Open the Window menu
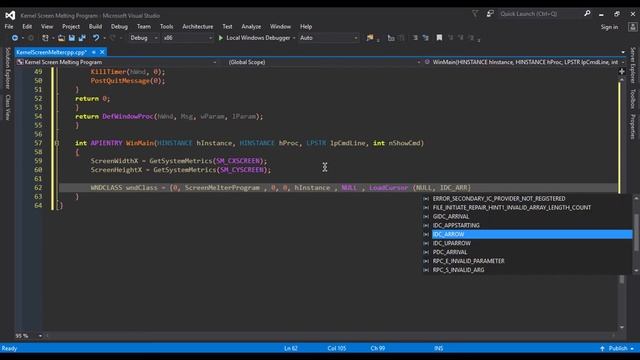This screenshot has width=640, height=360. coord(280,27)
